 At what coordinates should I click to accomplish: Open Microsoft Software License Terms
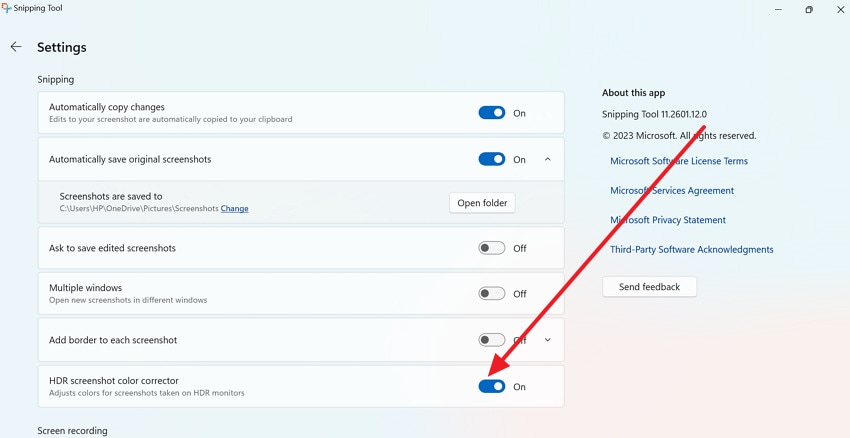(x=679, y=161)
